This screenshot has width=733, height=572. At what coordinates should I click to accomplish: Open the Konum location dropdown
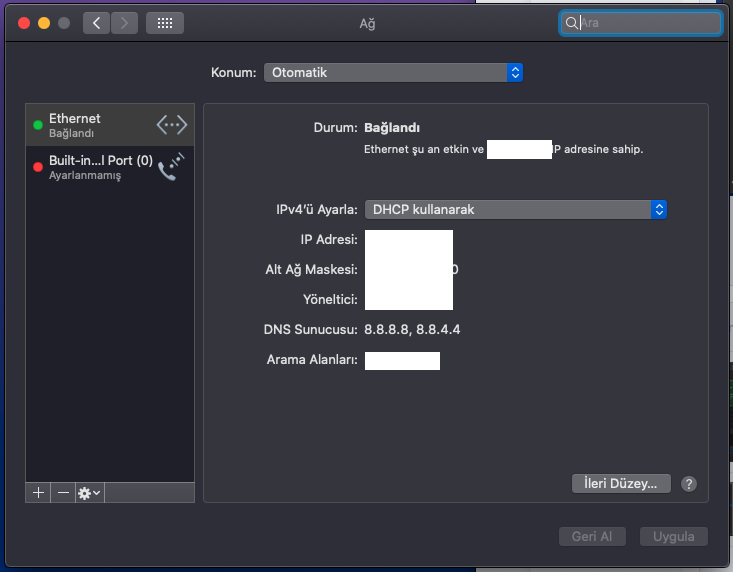coord(393,72)
